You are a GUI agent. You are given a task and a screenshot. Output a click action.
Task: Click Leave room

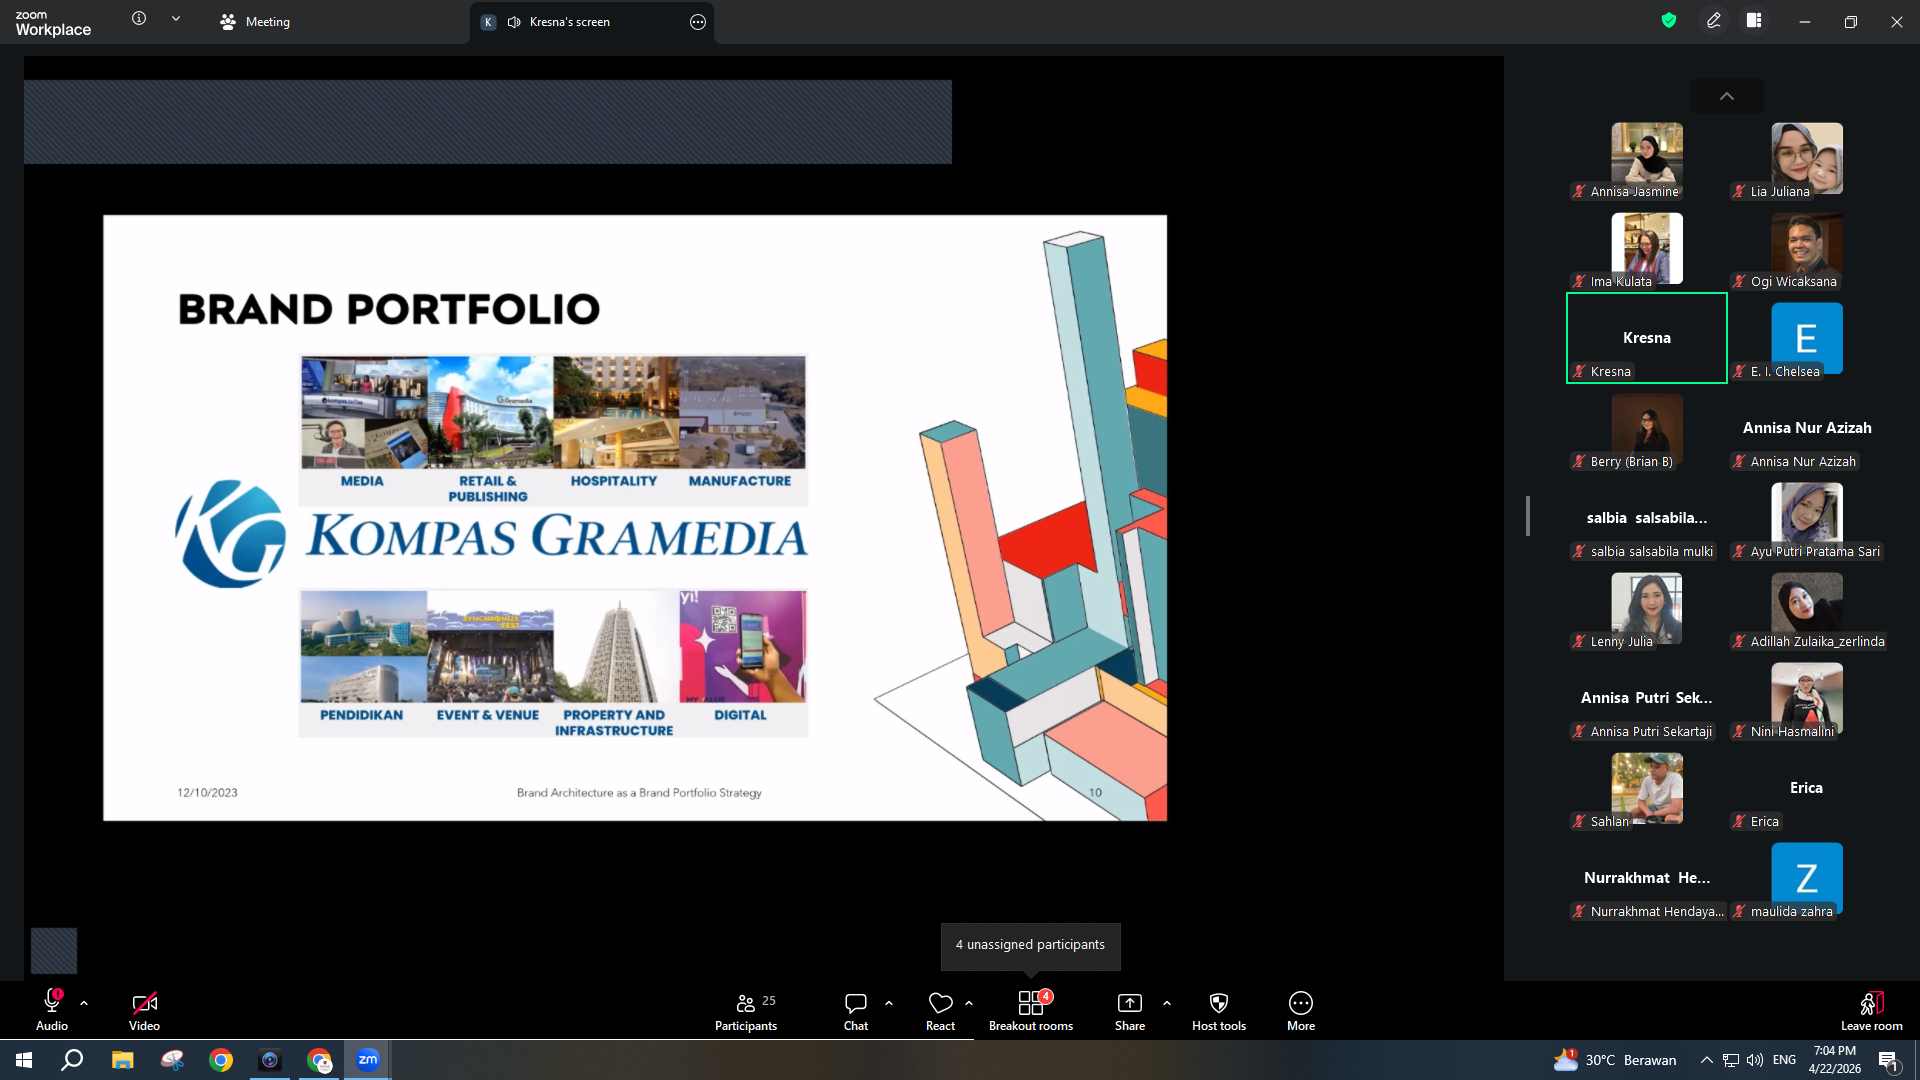pyautogui.click(x=1872, y=1010)
